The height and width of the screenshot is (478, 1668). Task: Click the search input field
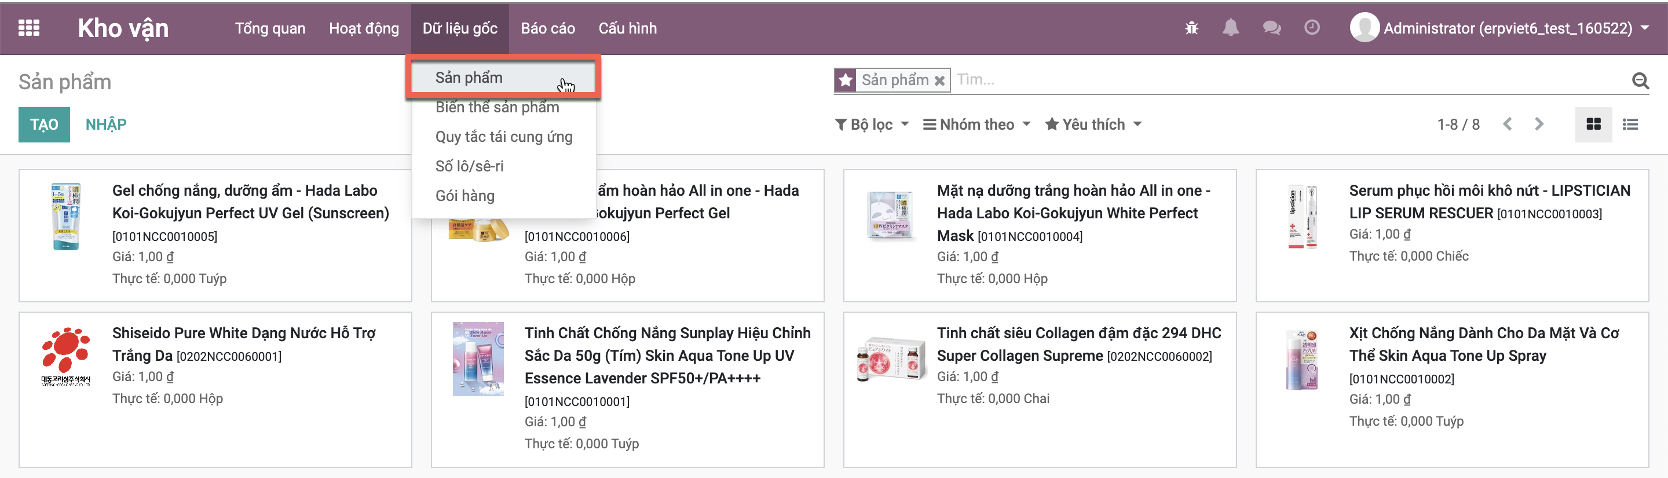click(x=1290, y=80)
